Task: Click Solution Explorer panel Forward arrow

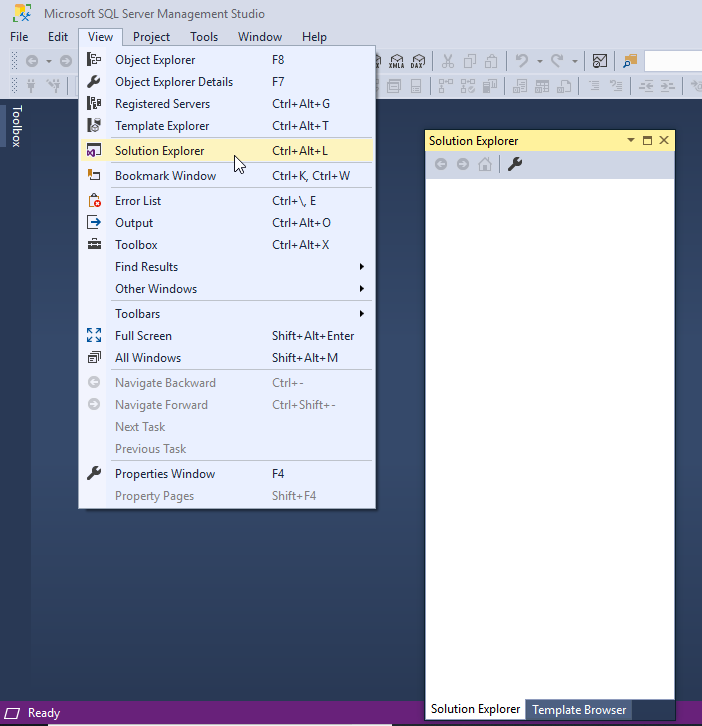Action: tap(463, 164)
